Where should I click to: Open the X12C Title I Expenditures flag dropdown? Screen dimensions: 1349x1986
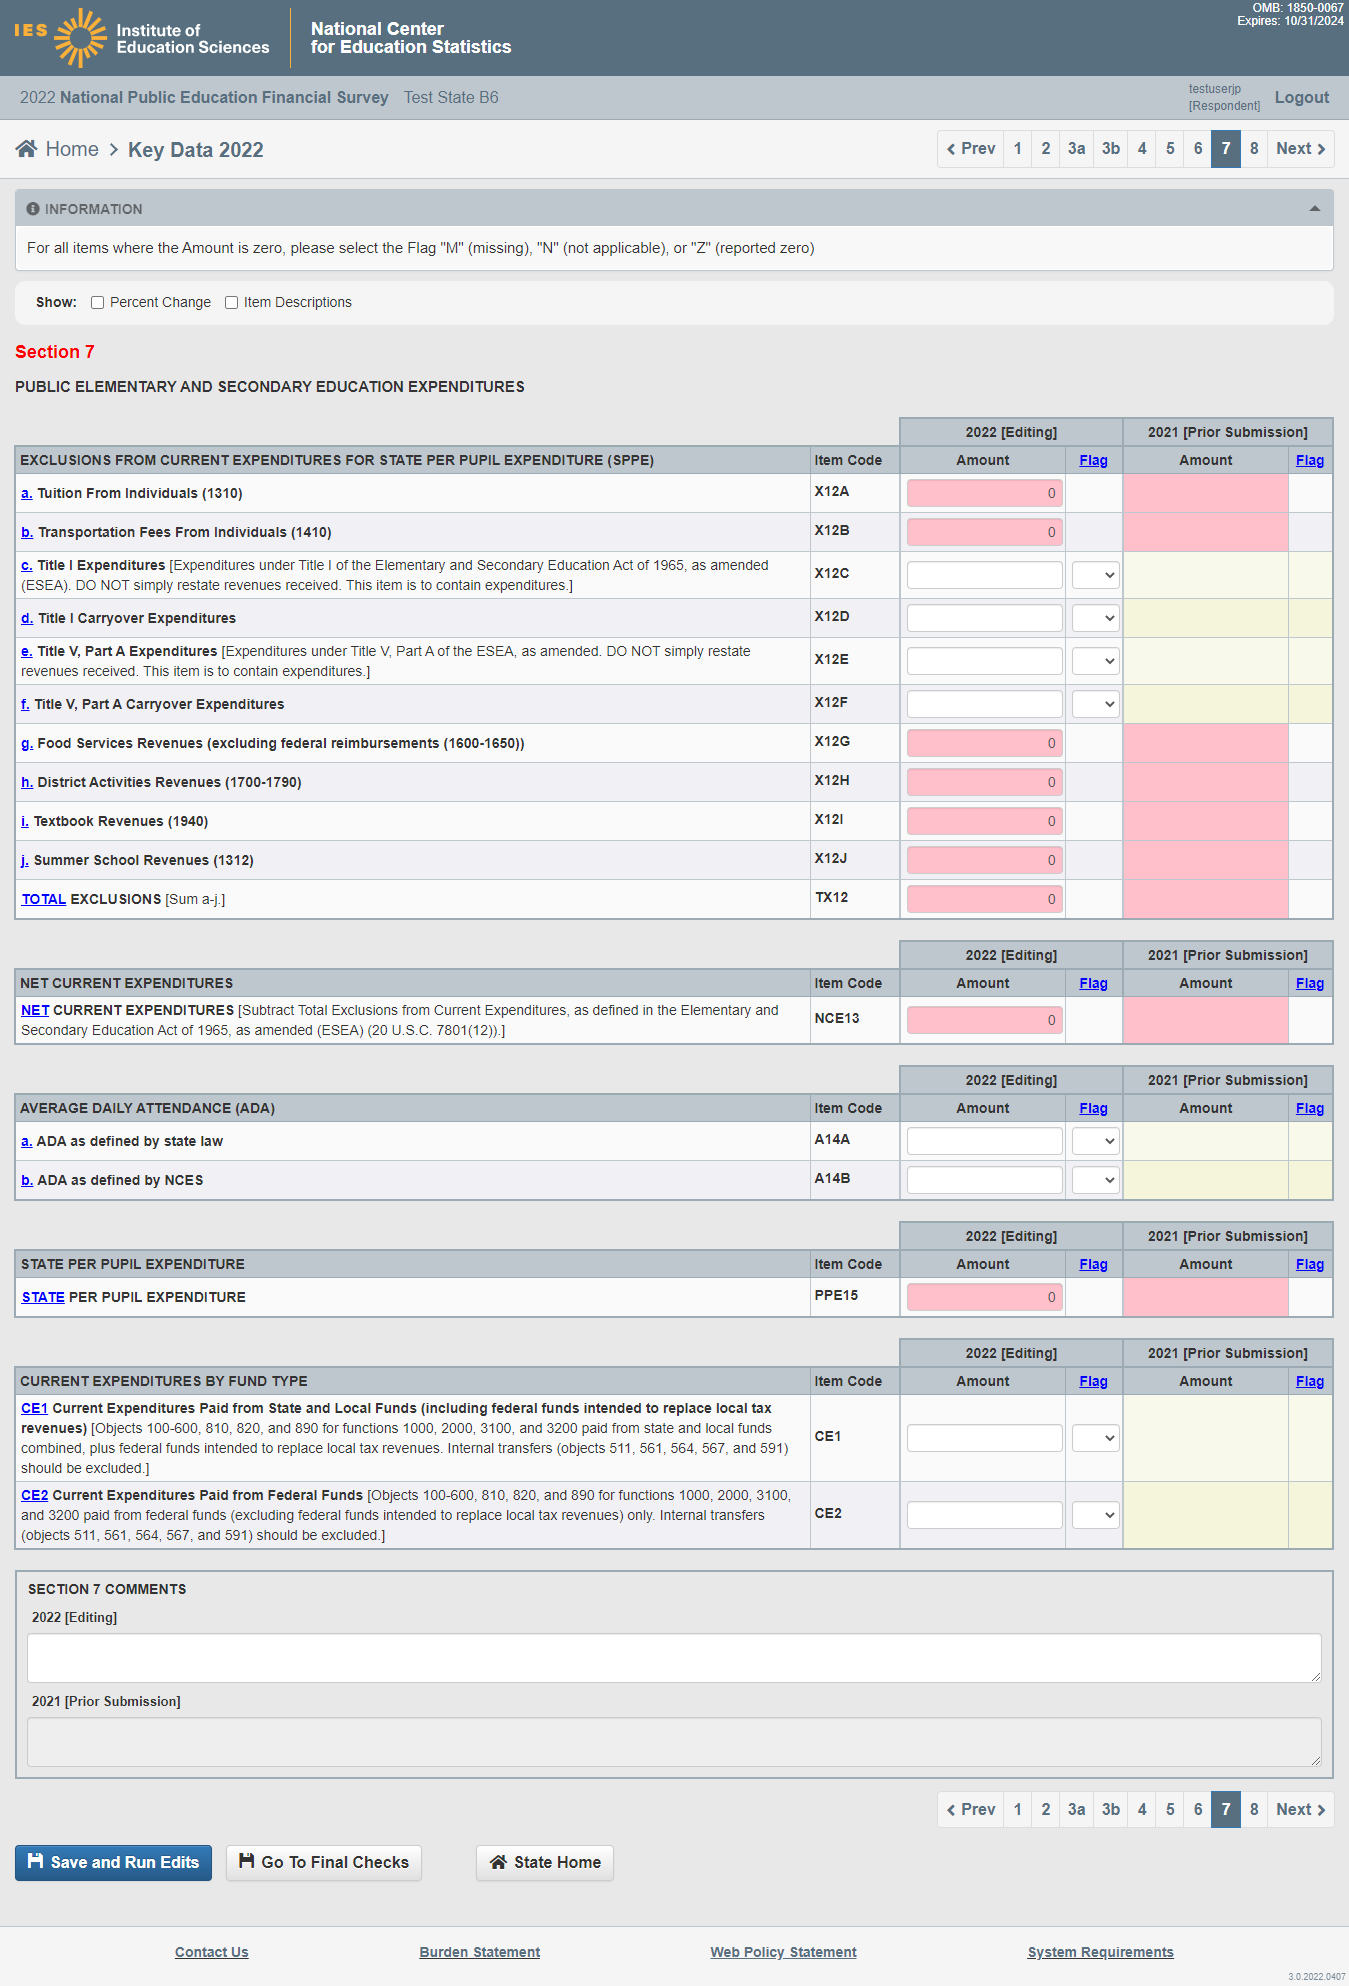[x=1095, y=575]
